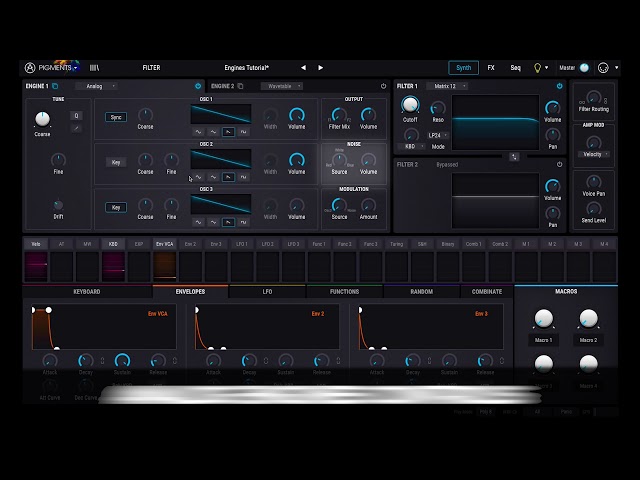
Task: Adjust Macro 1 knob
Action: tap(544, 319)
